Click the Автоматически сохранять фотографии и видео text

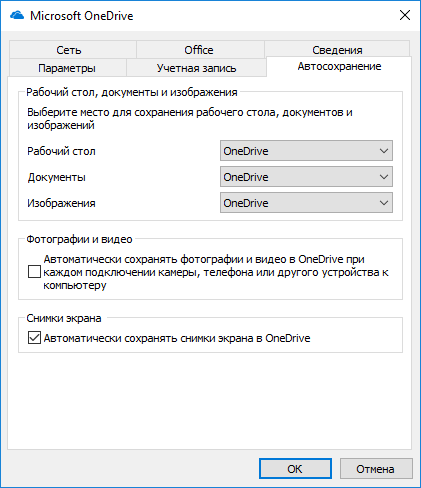216,272
